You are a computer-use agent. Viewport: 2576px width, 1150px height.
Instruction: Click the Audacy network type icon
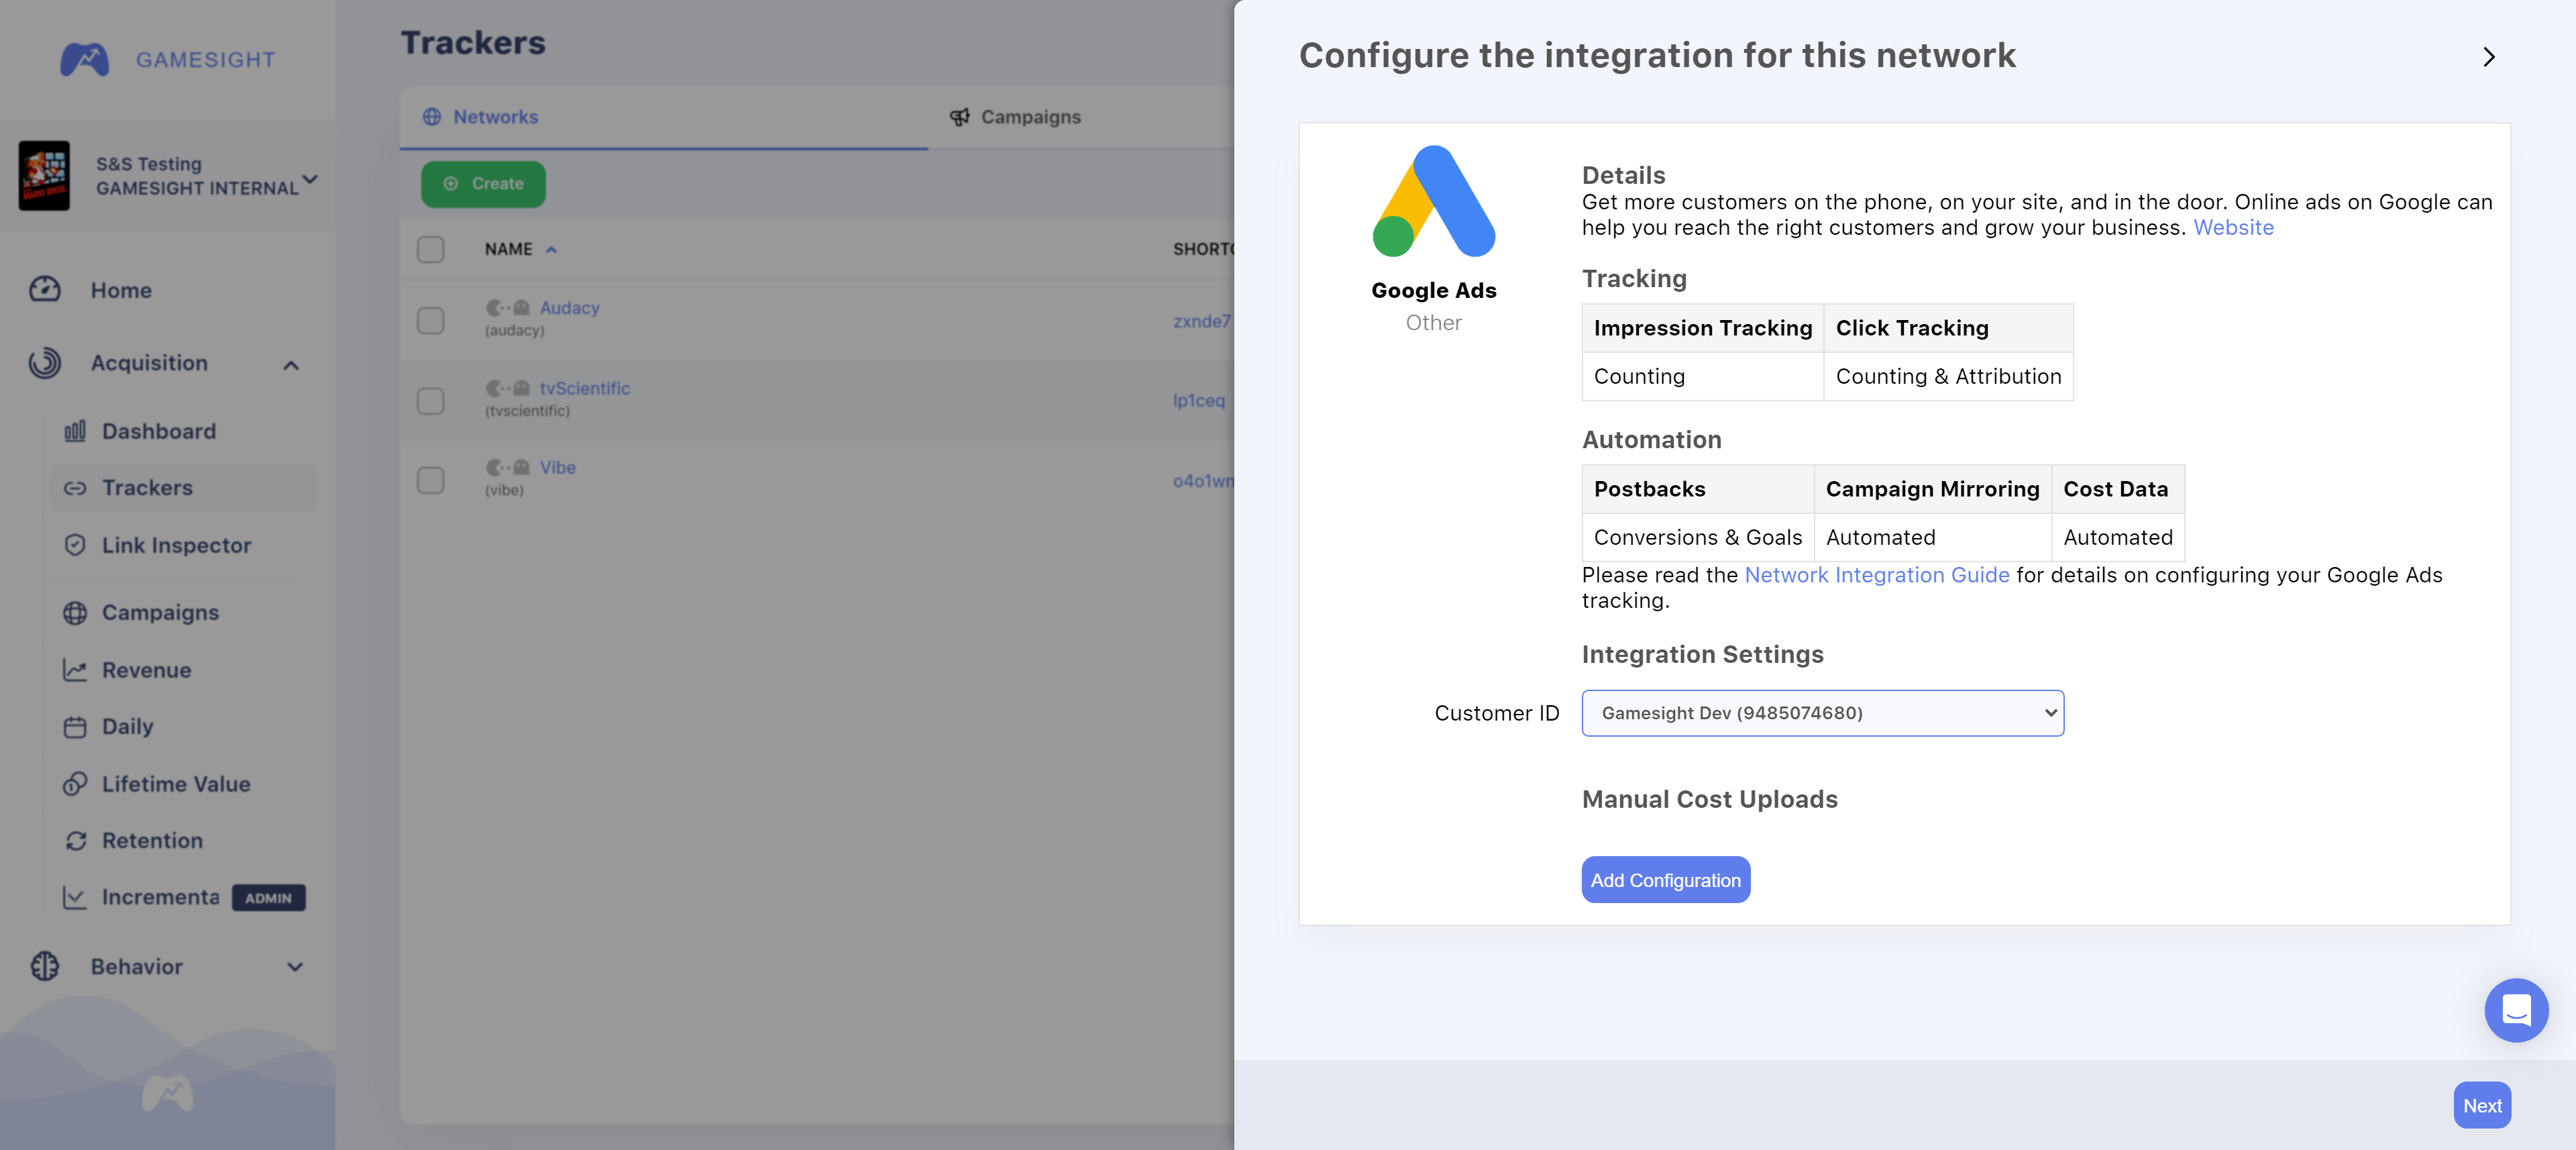(507, 308)
